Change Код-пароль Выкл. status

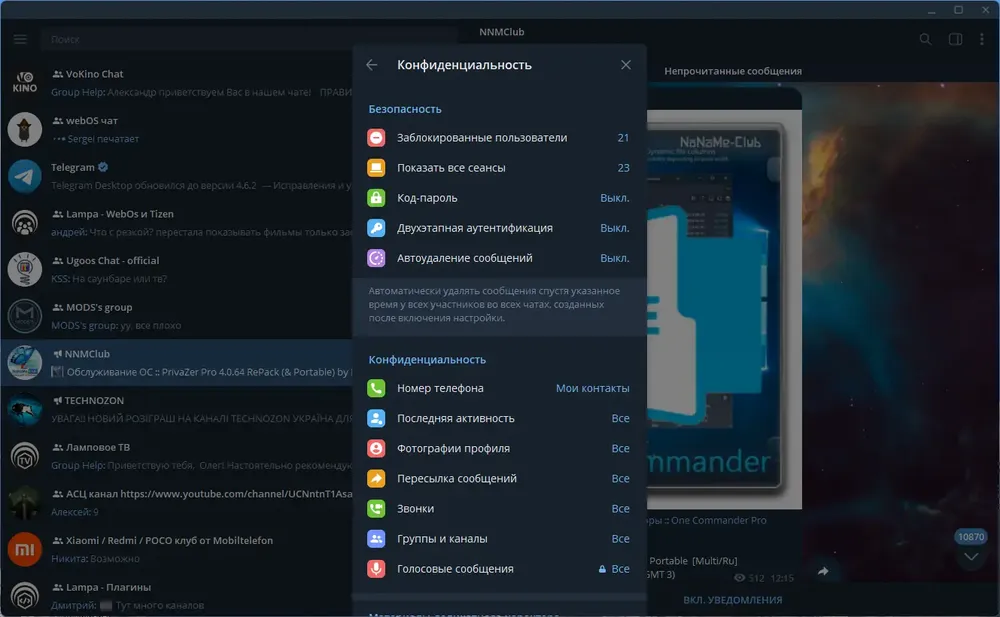(x=614, y=198)
